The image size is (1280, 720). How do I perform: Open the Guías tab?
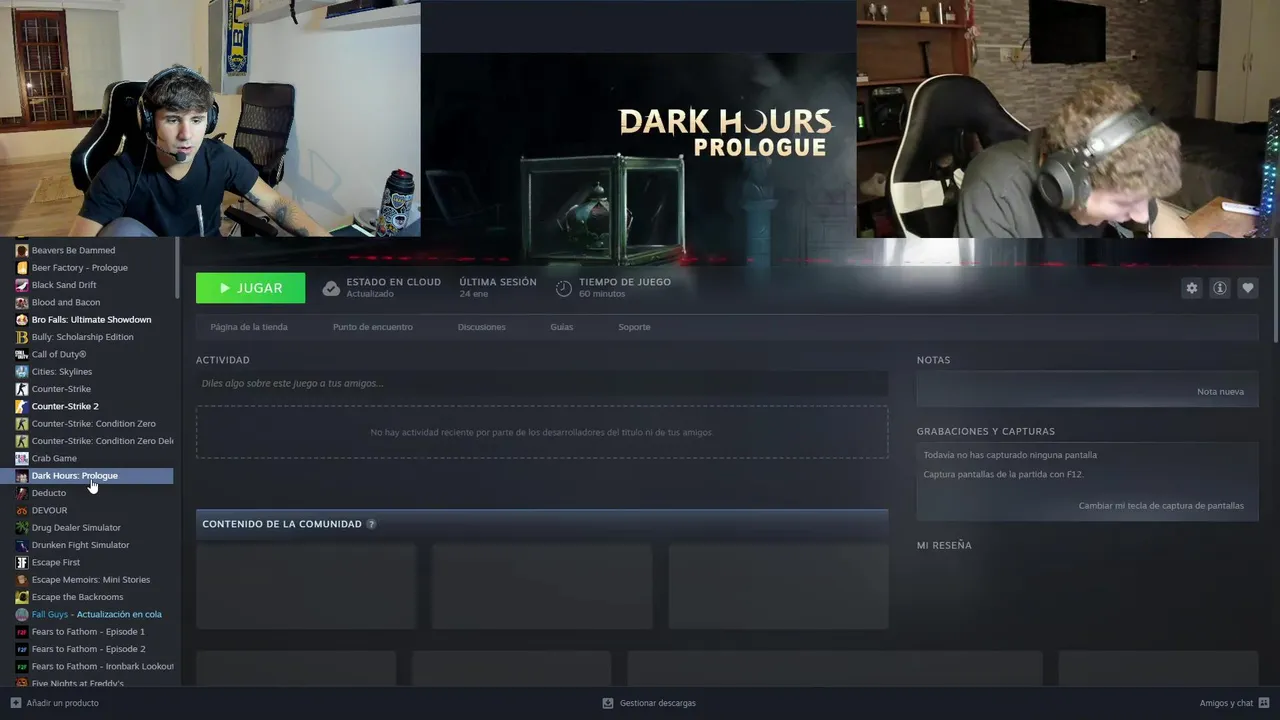[561, 327]
